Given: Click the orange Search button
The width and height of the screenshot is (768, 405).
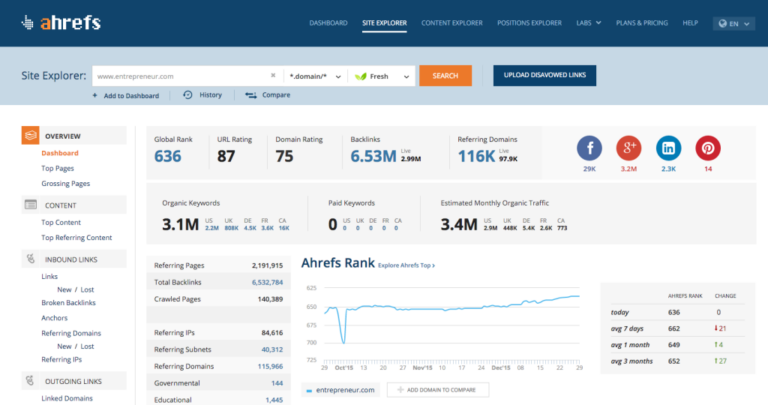Looking at the screenshot, I should click(445, 76).
